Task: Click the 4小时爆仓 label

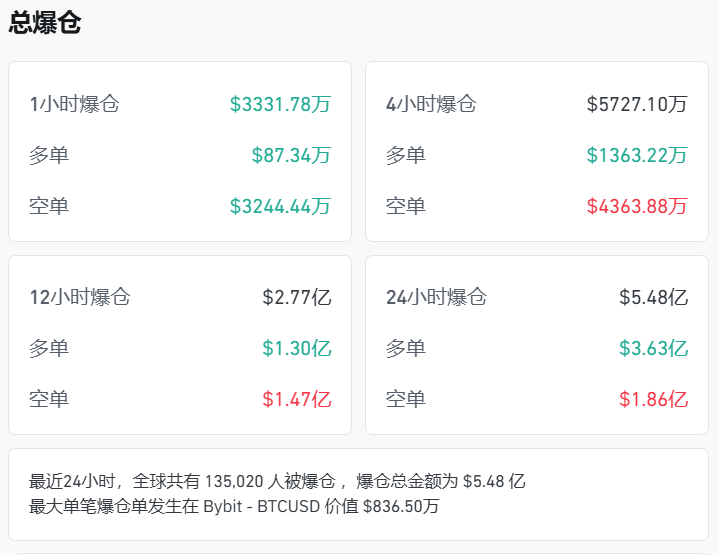Action: coord(431,104)
